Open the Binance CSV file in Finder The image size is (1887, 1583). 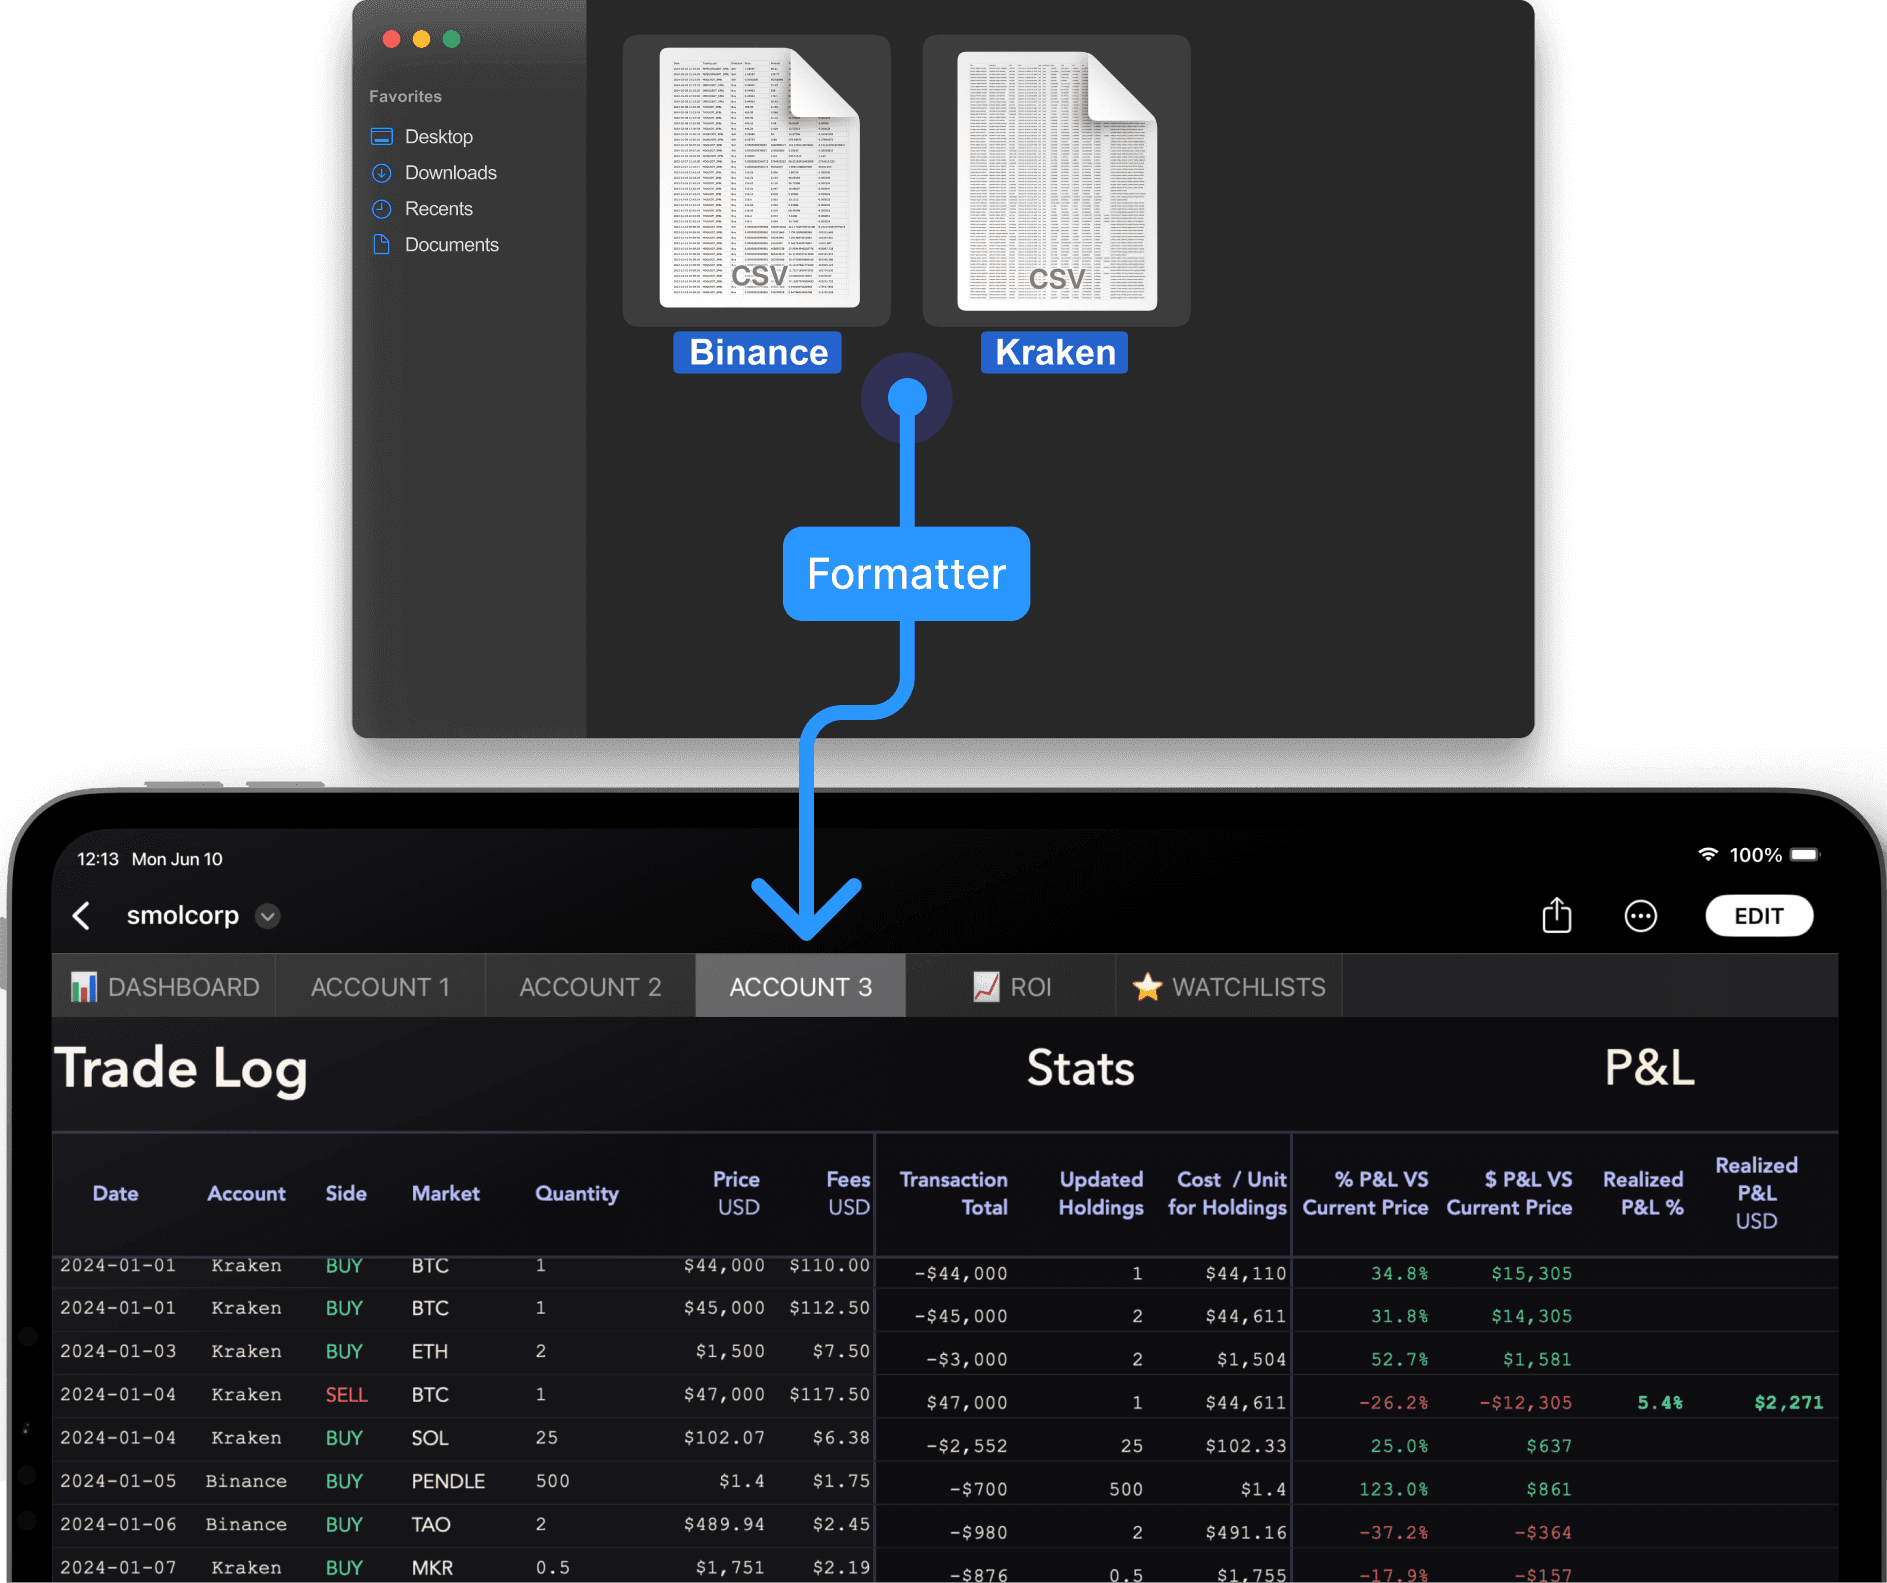pyautogui.click(x=758, y=178)
